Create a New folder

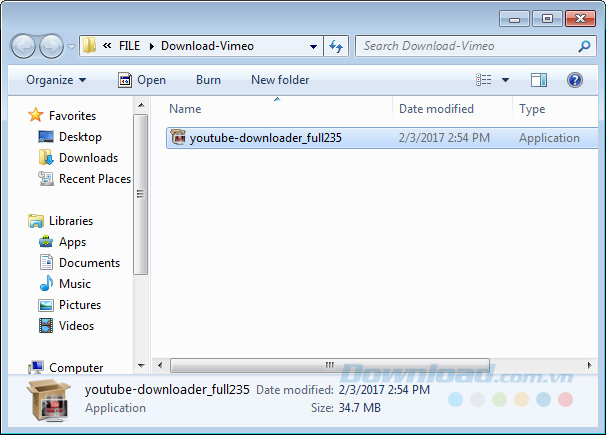click(280, 80)
